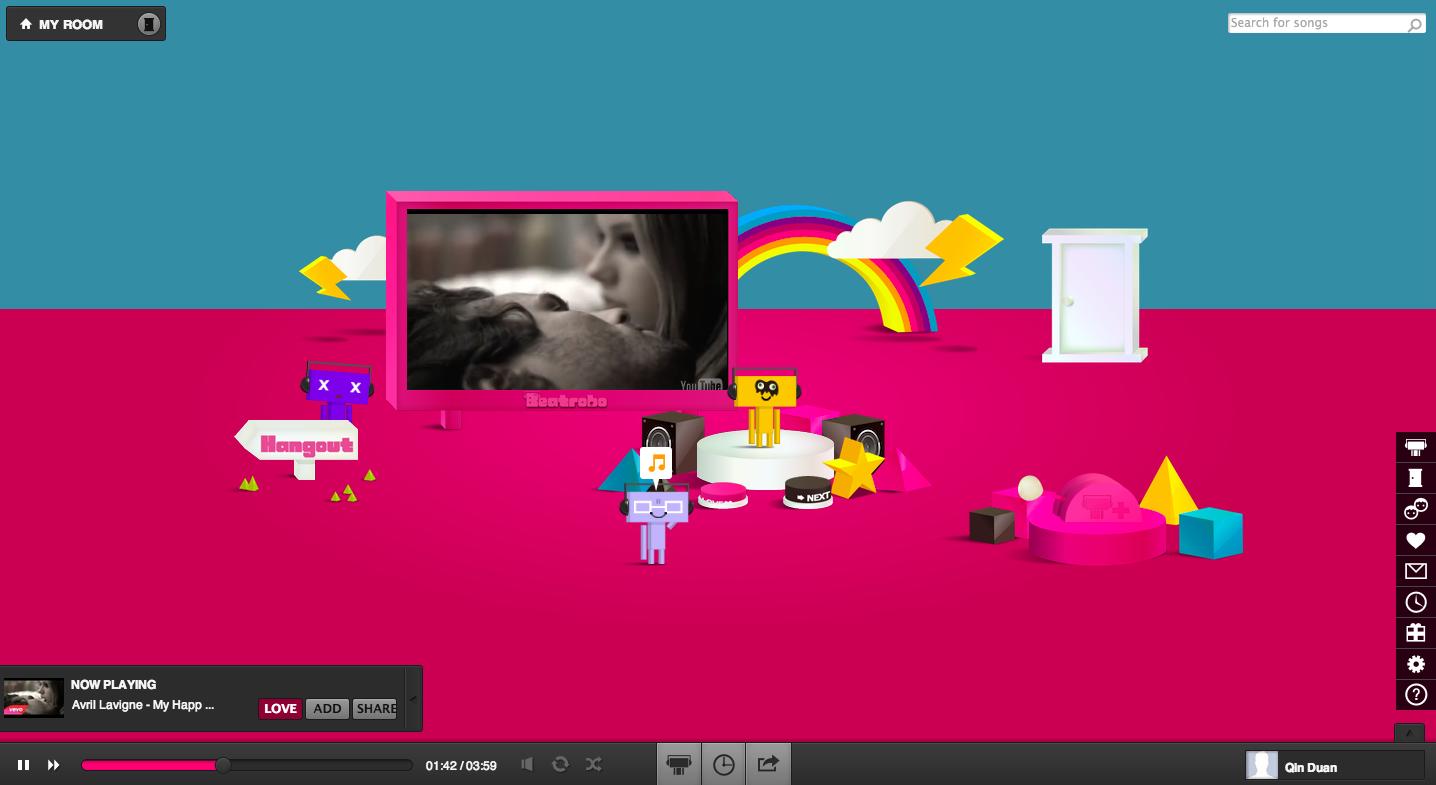Collapse the Now Playing panel arrow
Screen dimensions: 1436x785
413,699
